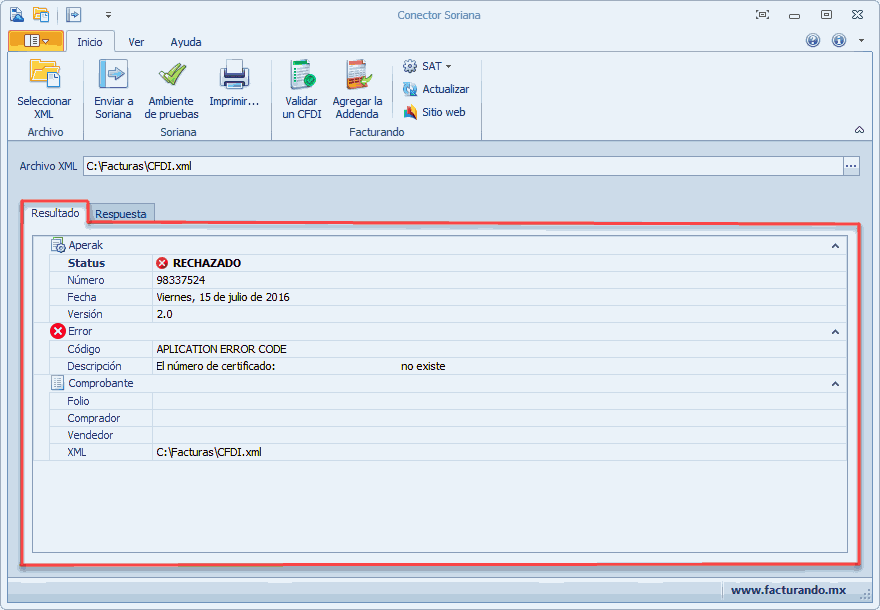This screenshot has width=880, height=610.
Task: Click the Seleccionar XML folder icon
Action: [x=44, y=76]
